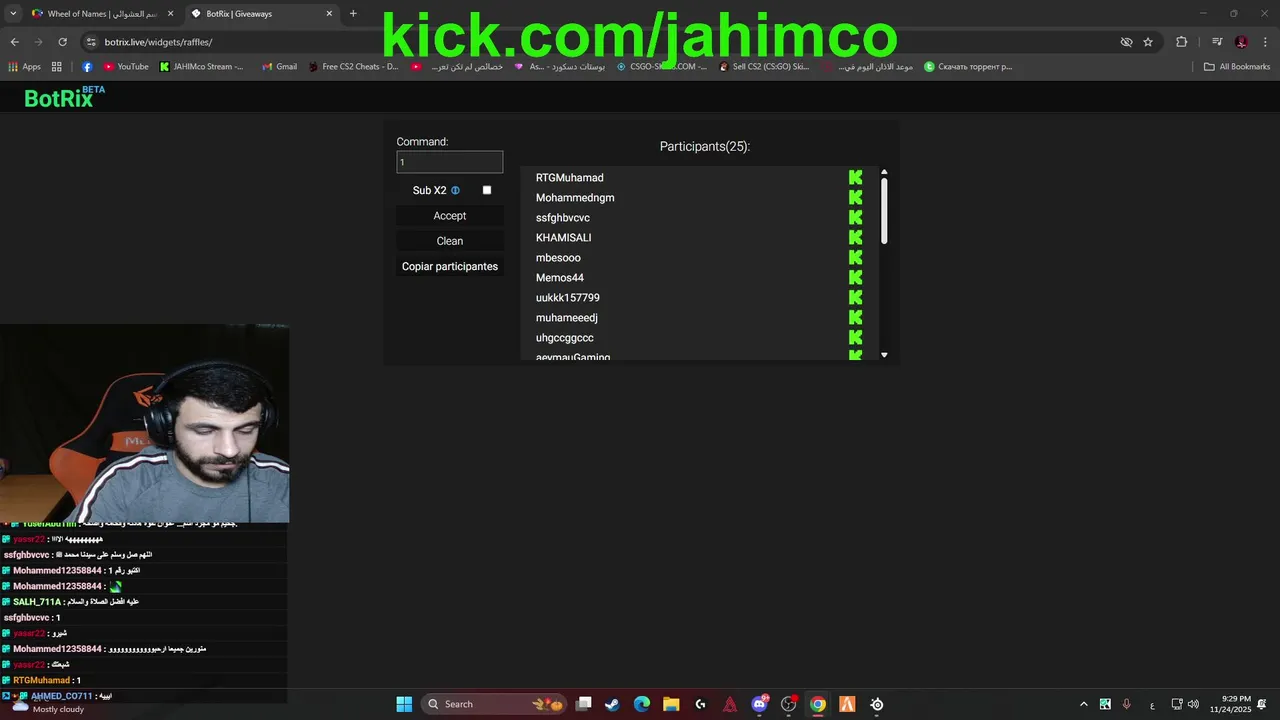Click the Kick icon beside muhameeedj

(855, 317)
